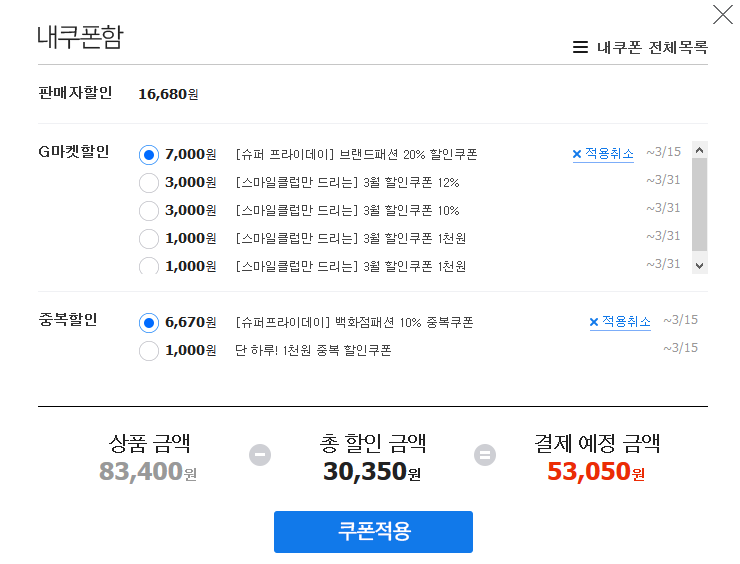Select the 3,000원 10% 할인쿠폰 radio
Image resolution: width=740 pixels, height=564 pixels.
(x=149, y=211)
